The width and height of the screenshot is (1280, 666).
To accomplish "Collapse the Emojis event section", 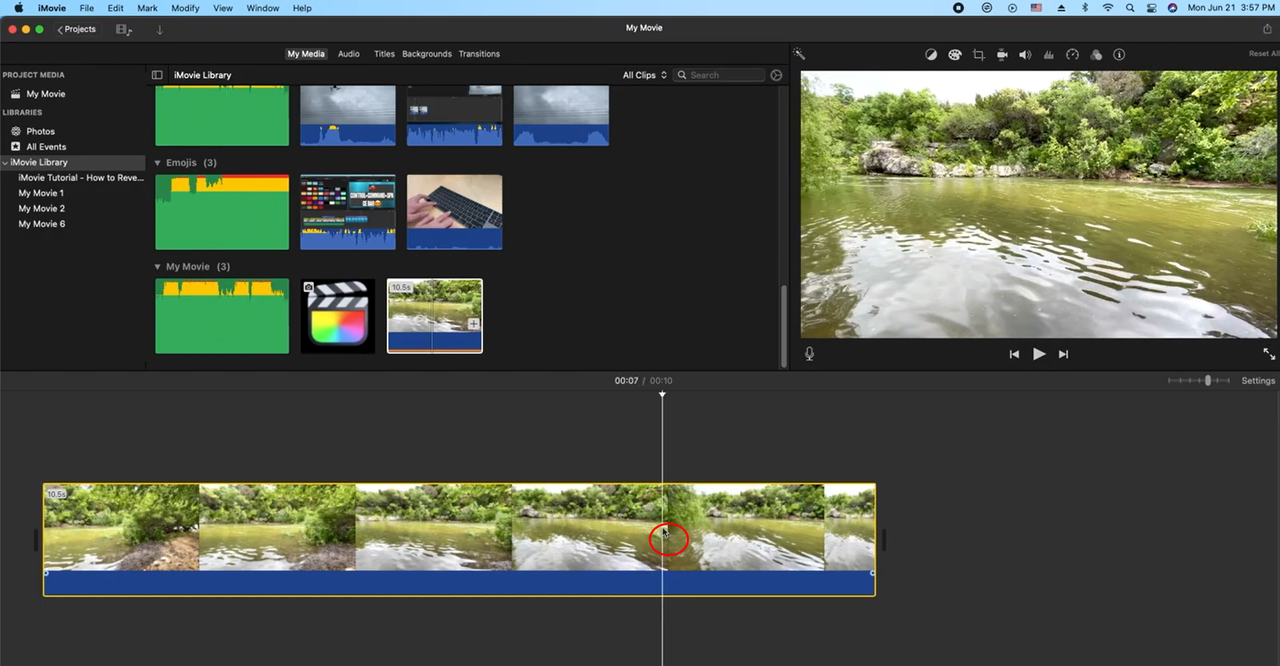I will tap(157, 162).
